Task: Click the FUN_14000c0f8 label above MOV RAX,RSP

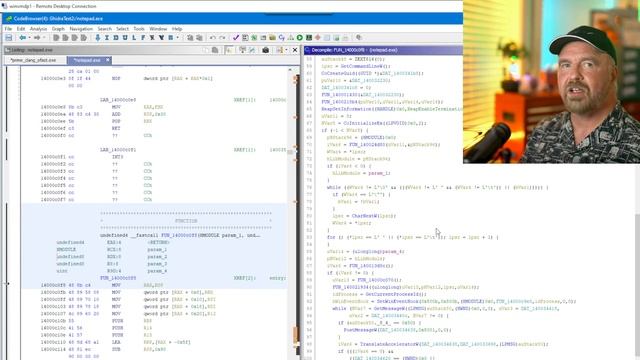Action: tap(118, 278)
